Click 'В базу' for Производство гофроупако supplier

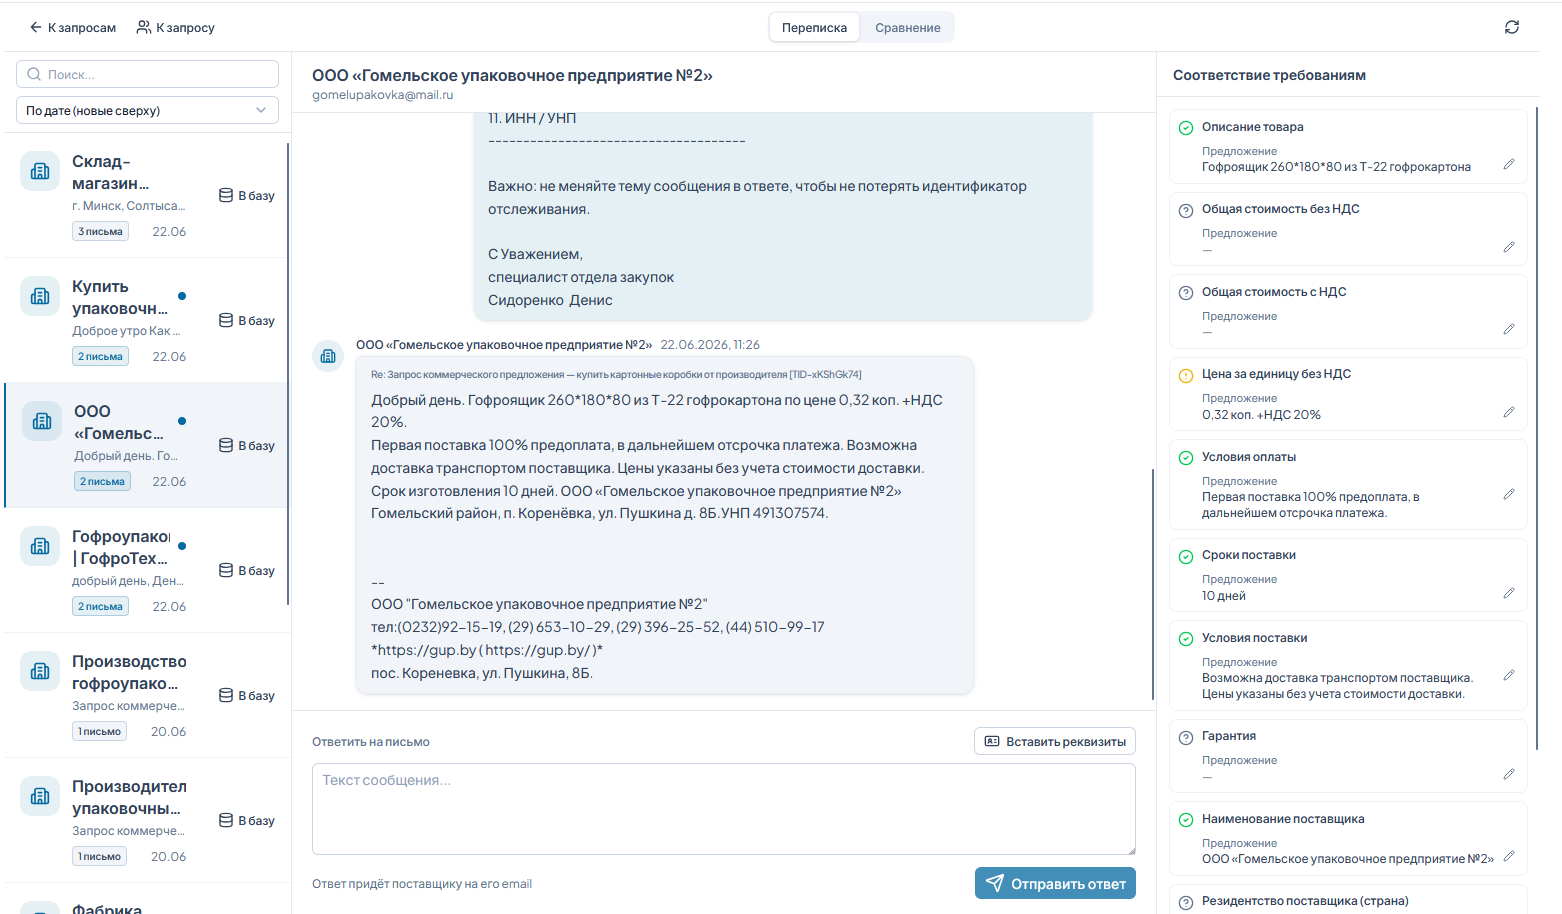pos(247,695)
